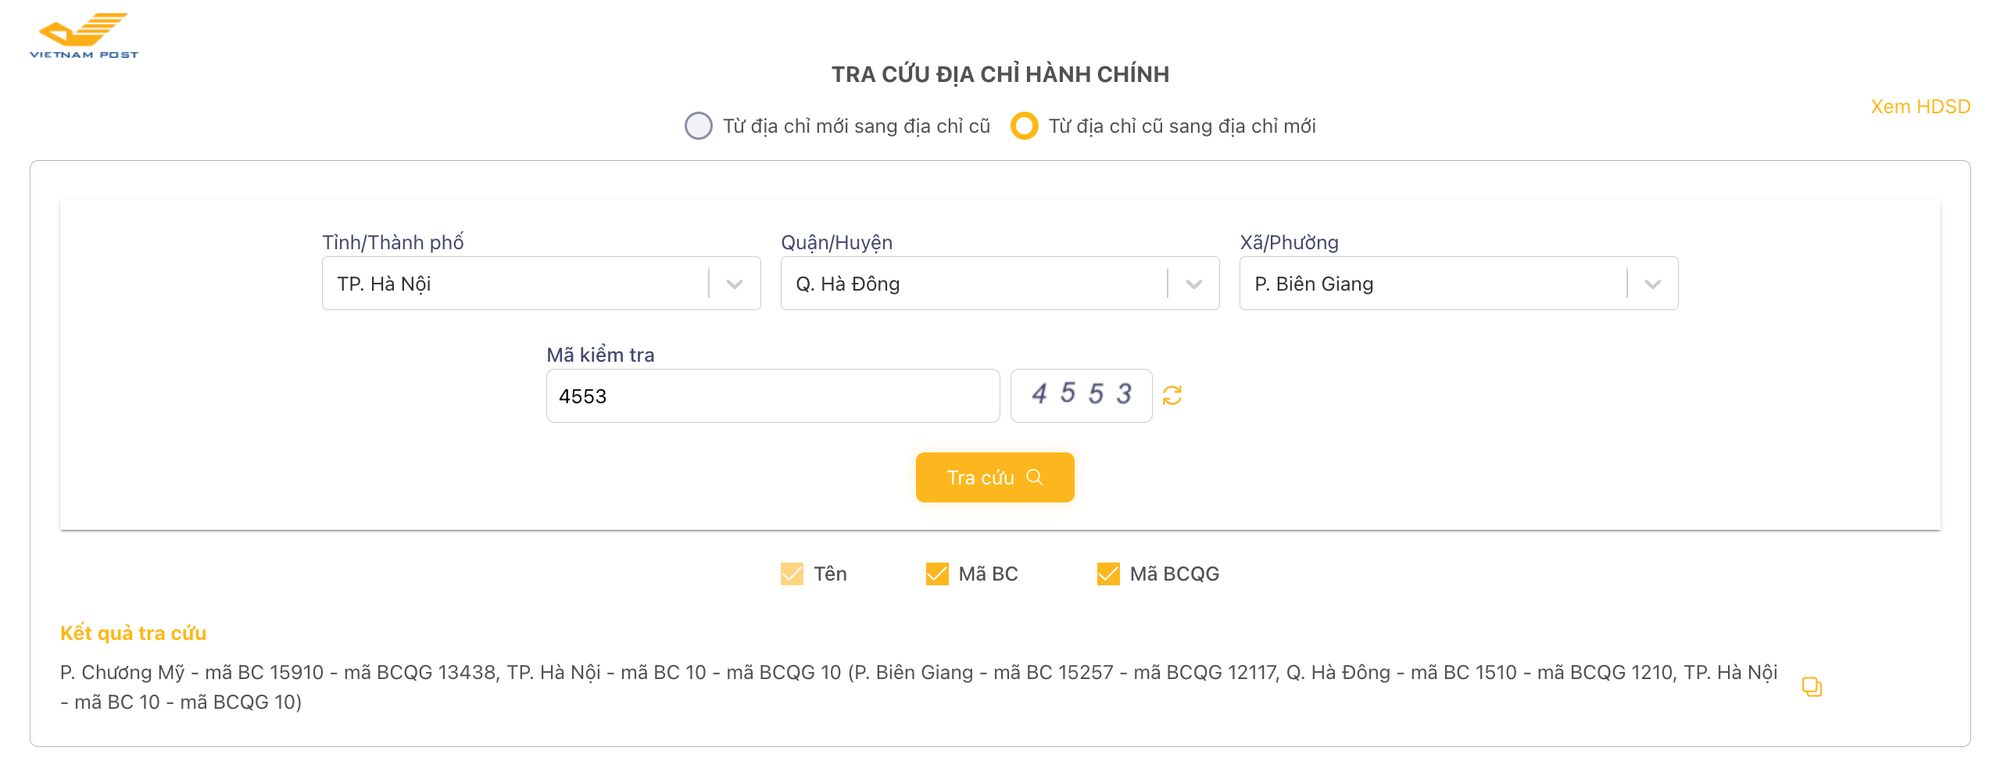Refresh the captcha code
The height and width of the screenshot is (779, 2000).
(x=1172, y=395)
